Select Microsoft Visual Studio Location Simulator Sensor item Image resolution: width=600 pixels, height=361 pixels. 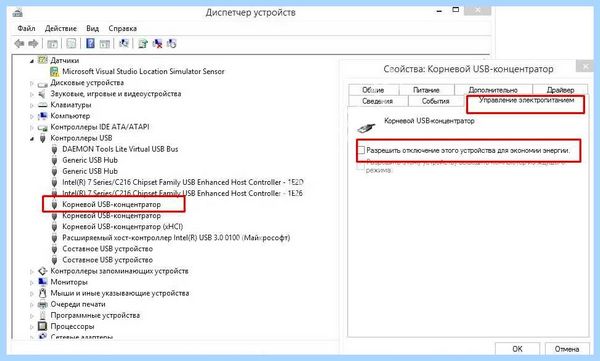tap(143, 71)
